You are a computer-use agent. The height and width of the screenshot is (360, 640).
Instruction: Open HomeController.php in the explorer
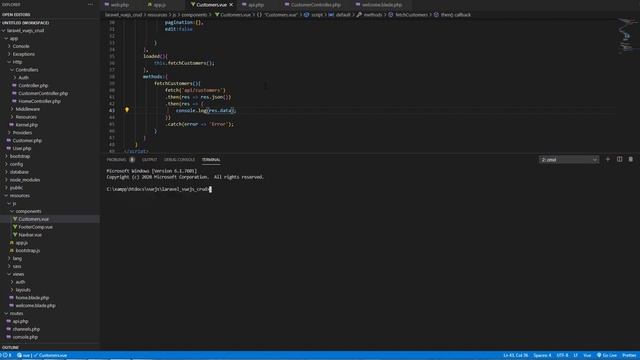(39, 101)
